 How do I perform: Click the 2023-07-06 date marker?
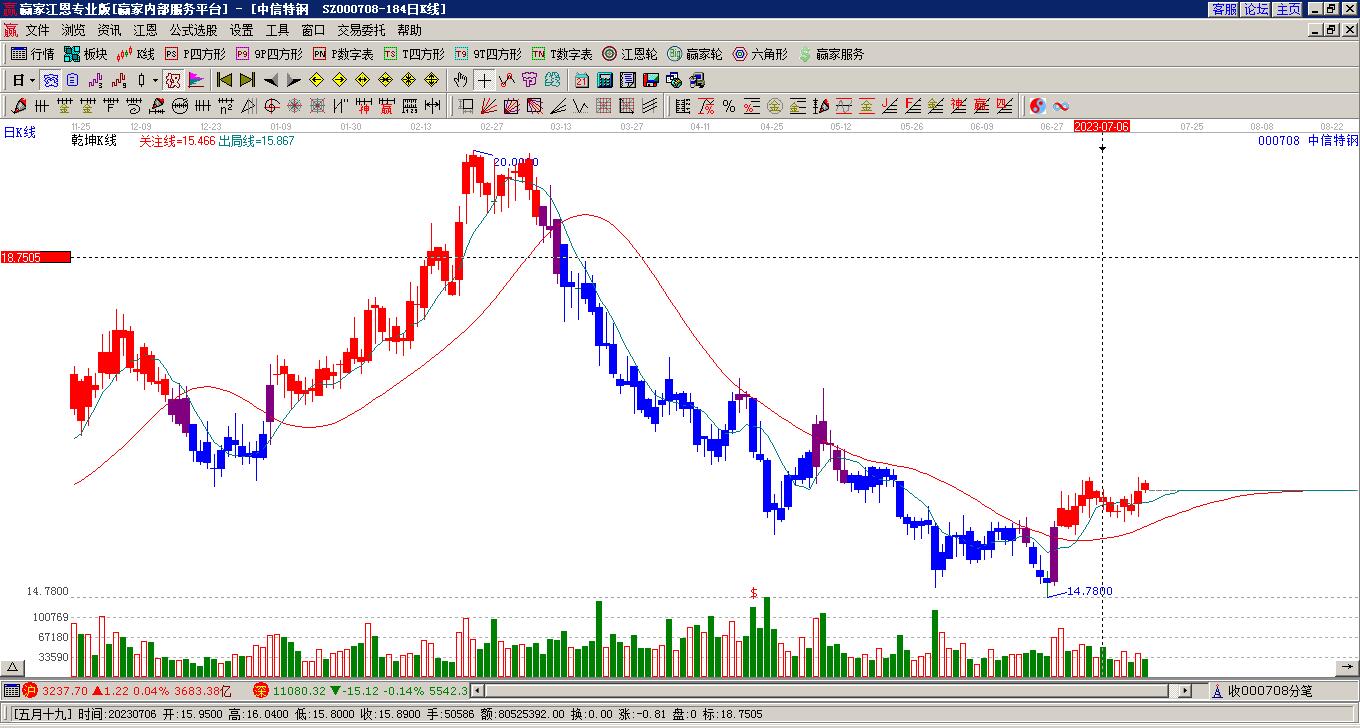[x=1102, y=127]
